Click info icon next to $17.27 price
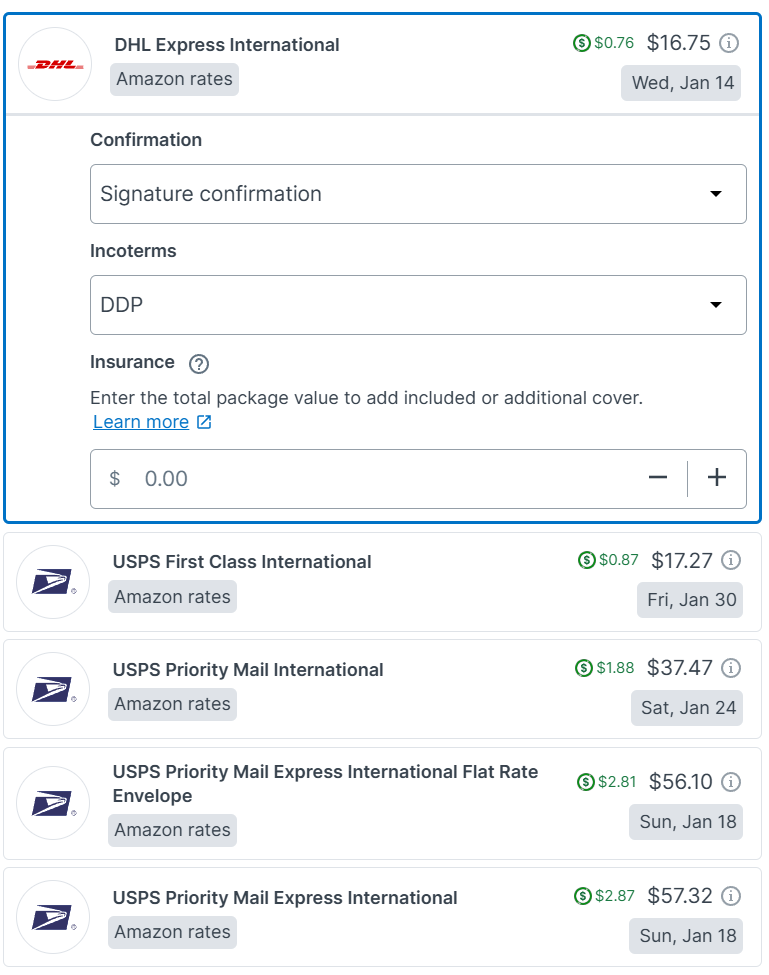This screenshot has width=769, height=975. click(x=731, y=560)
